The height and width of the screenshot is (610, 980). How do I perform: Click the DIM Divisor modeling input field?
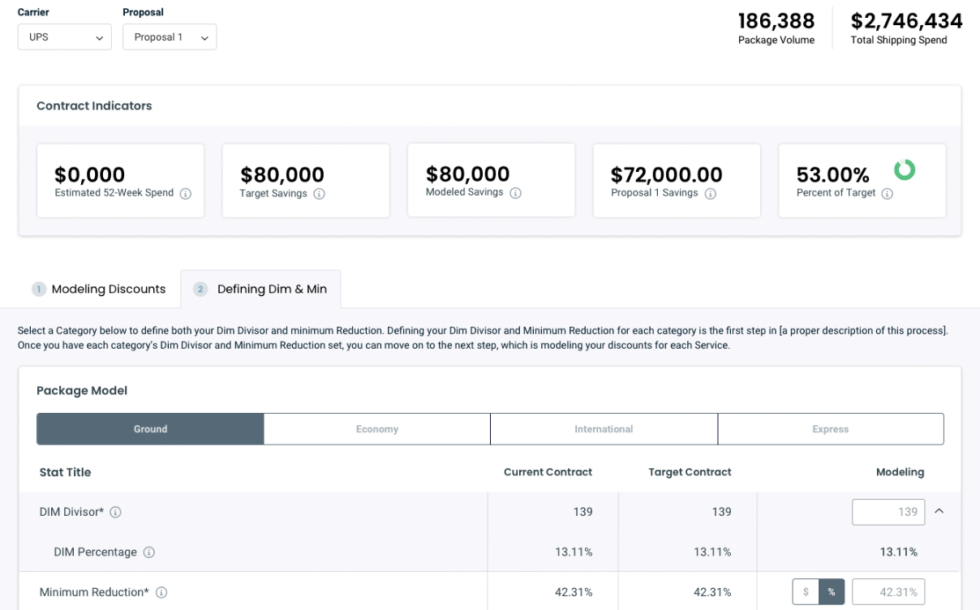click(888, 511)
